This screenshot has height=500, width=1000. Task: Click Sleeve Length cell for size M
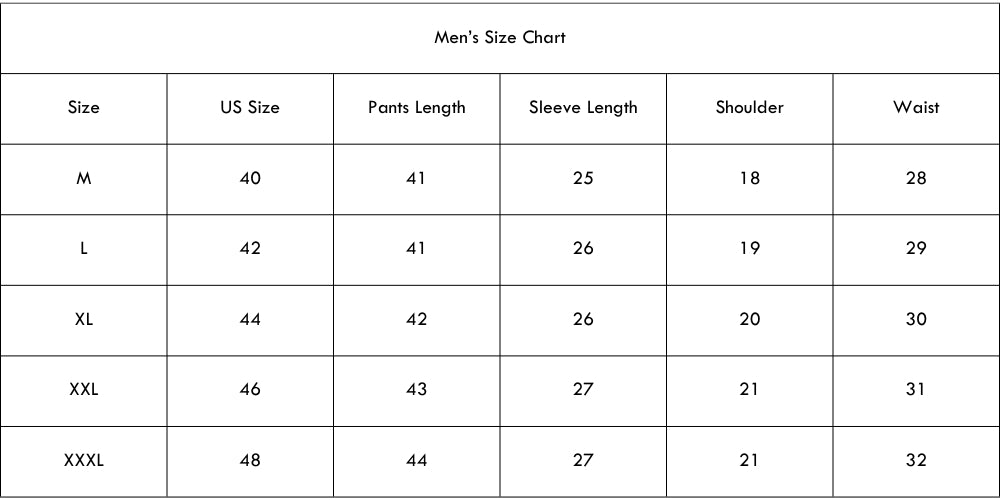pos(583,179)
